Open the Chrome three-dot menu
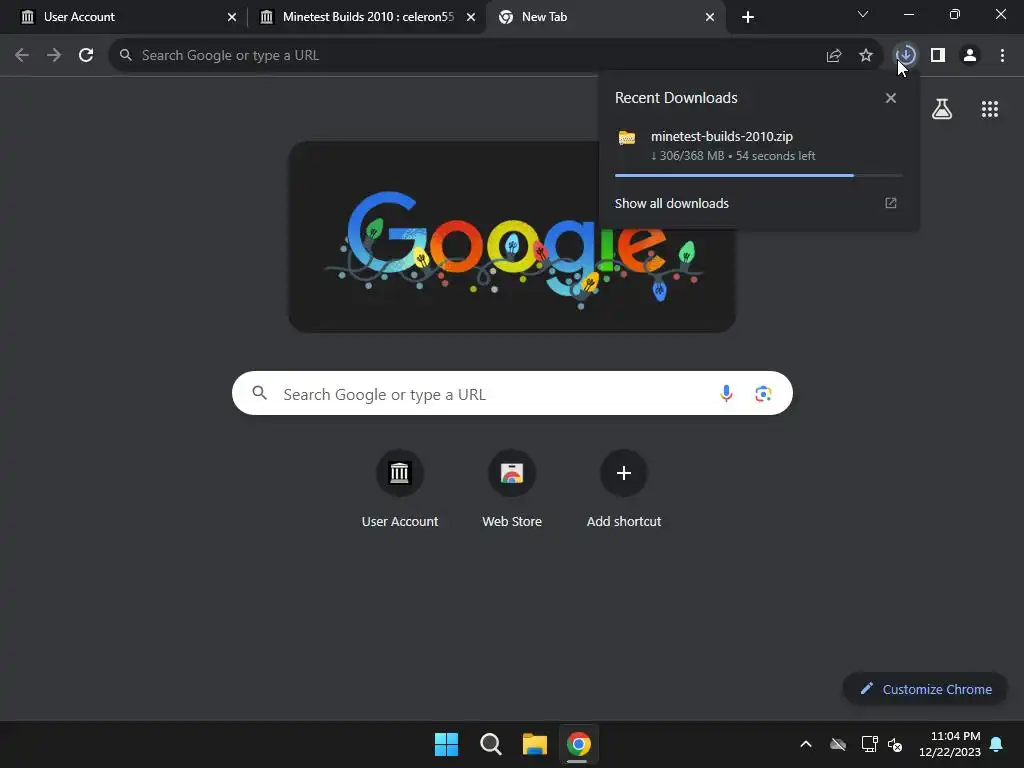1024x768 pixels. (1002, 55)
